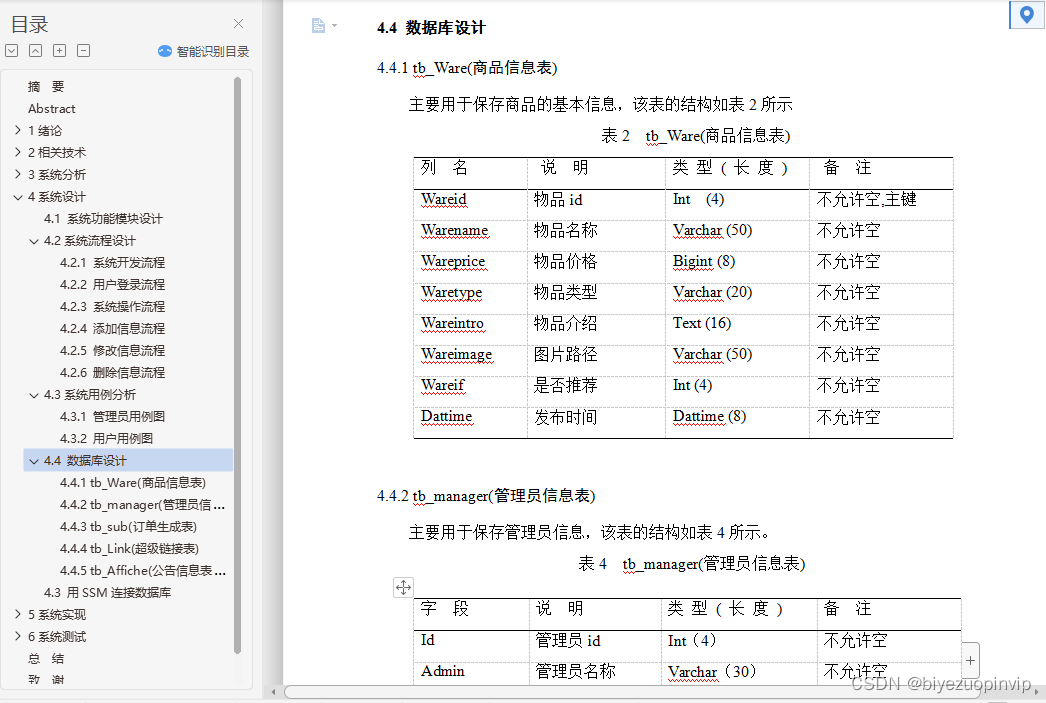This screenshot has width=1046, height=703.
Task: Go to 4.2.2 用户登录流程
Action: pos(112,285)
